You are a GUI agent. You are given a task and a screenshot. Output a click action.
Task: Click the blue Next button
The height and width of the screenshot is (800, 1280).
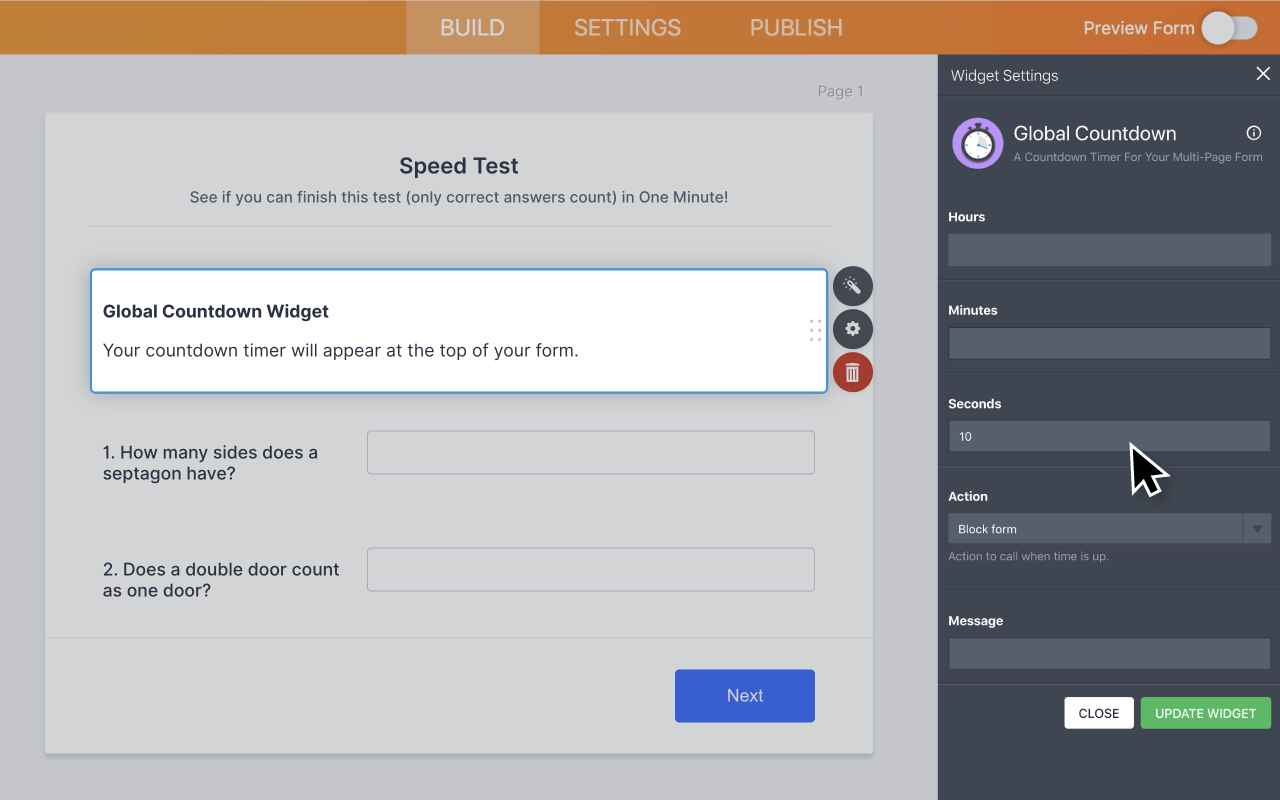point(744,696)
